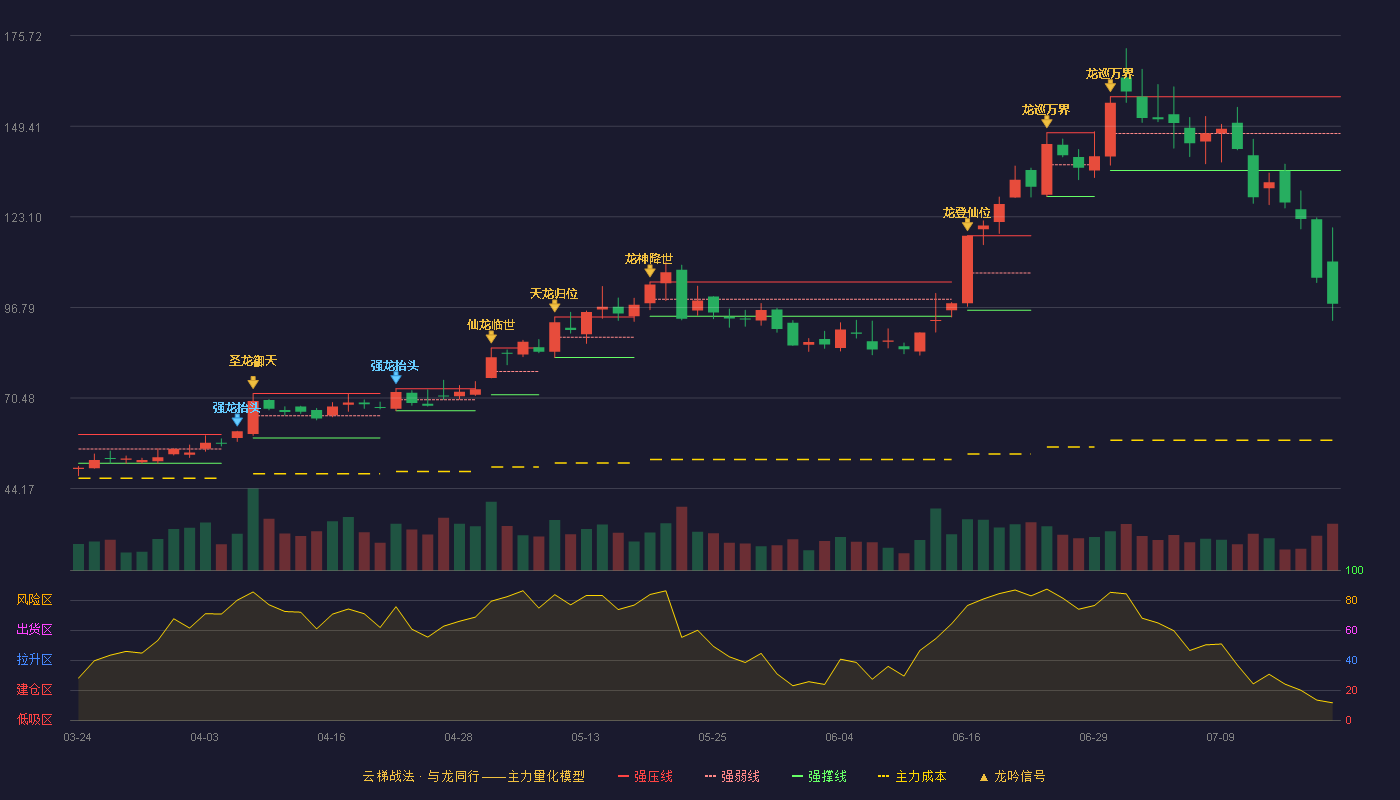Click the 03-24 date label
Image resolution: width=1400 pixels, height=800 pixels.
[77, 737]
